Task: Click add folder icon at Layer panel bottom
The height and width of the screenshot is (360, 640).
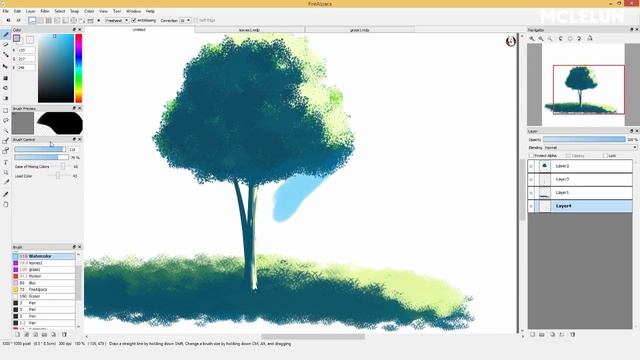Action: click(x=542, y=334)
